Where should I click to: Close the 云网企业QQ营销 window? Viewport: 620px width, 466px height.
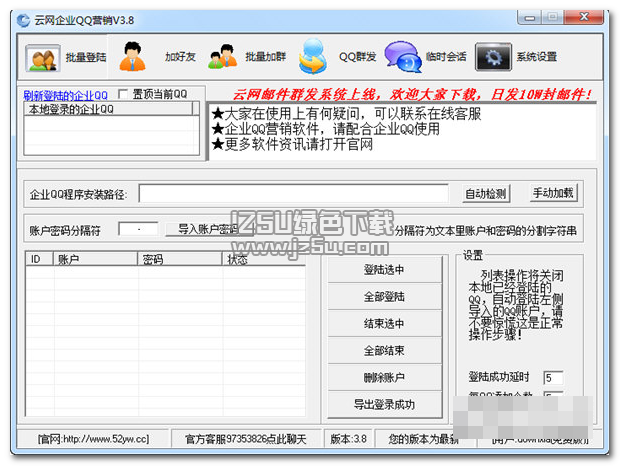[x=584, y=17]
